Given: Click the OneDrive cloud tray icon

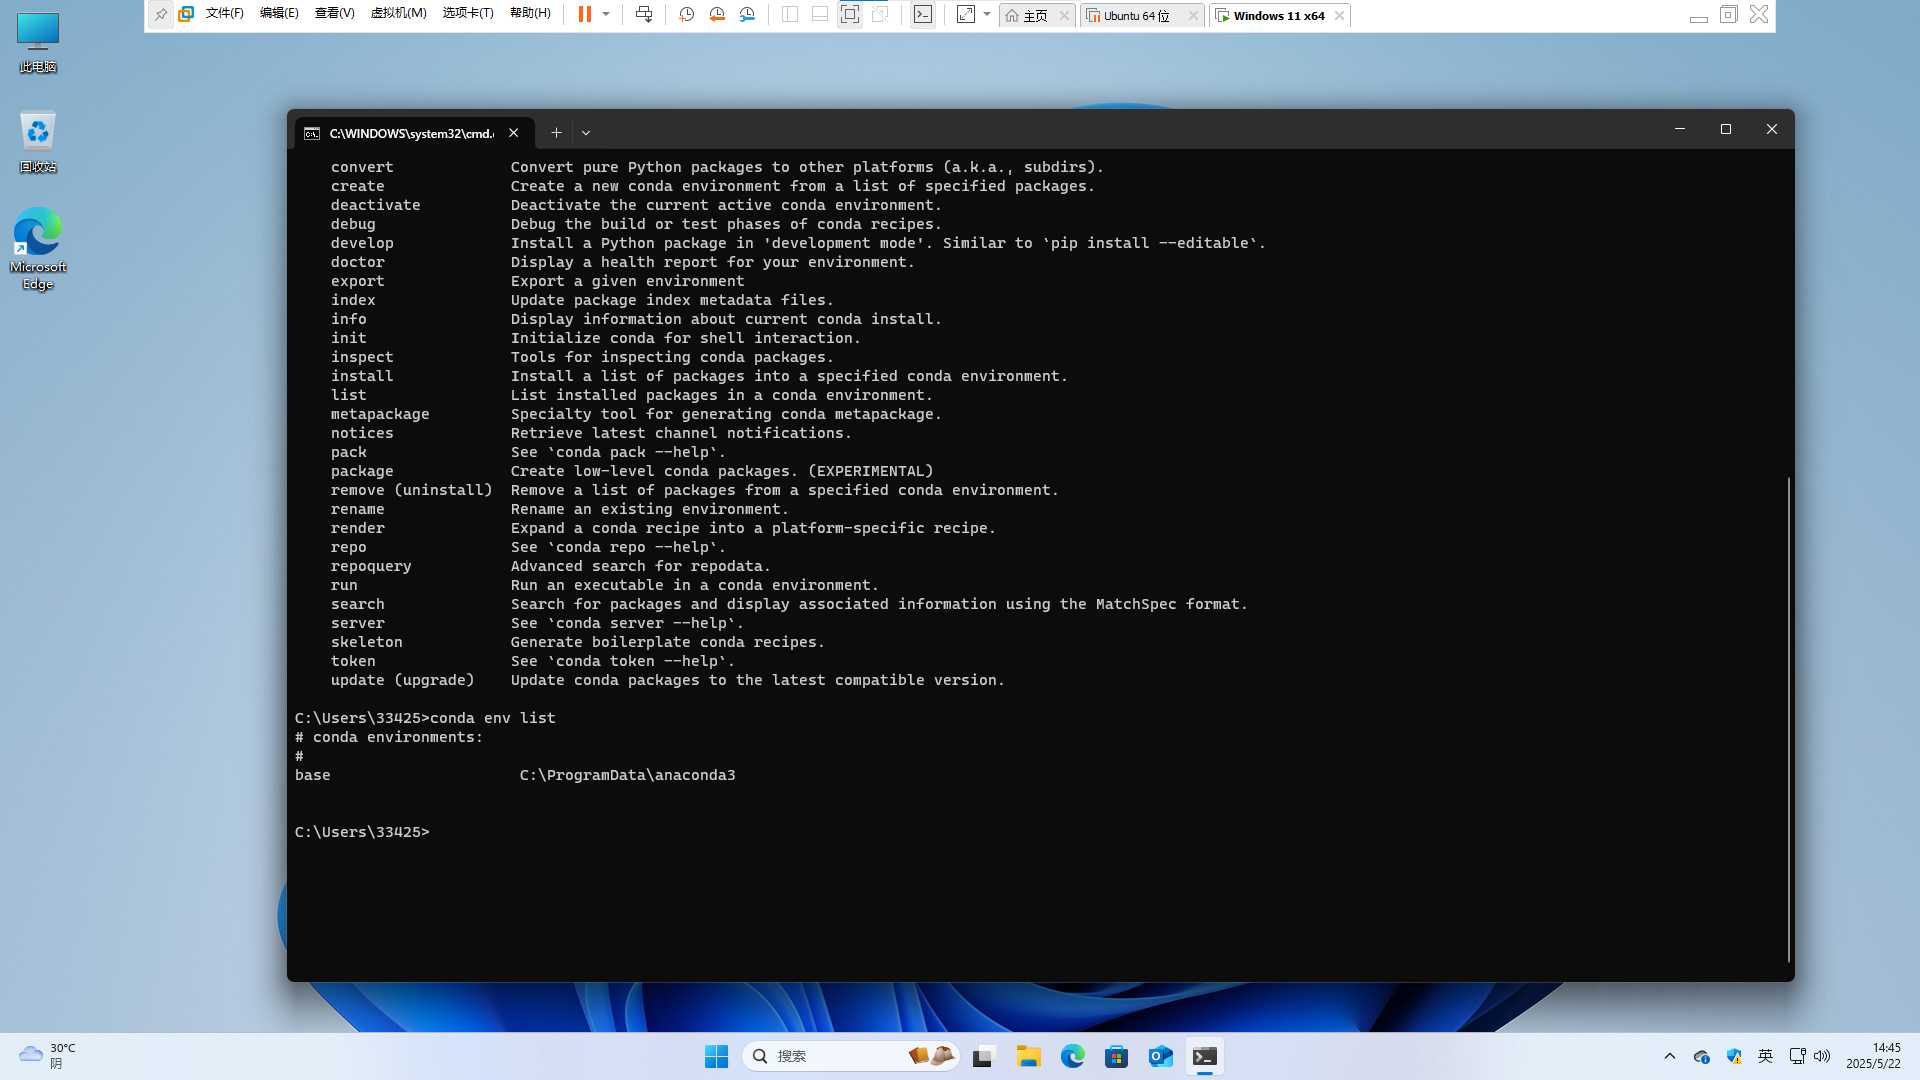Looking at the screenshot, I should point(1701,1056).
